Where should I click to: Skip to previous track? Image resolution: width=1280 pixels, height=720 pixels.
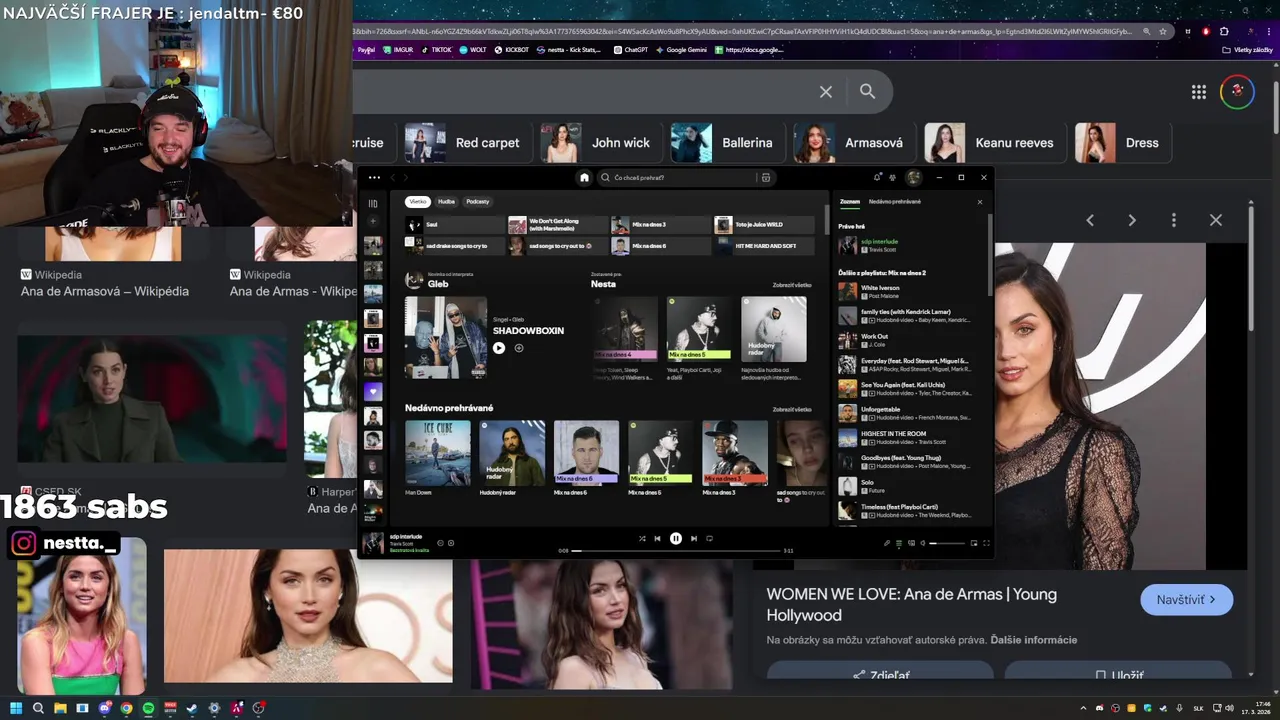[x=657, y=538]
